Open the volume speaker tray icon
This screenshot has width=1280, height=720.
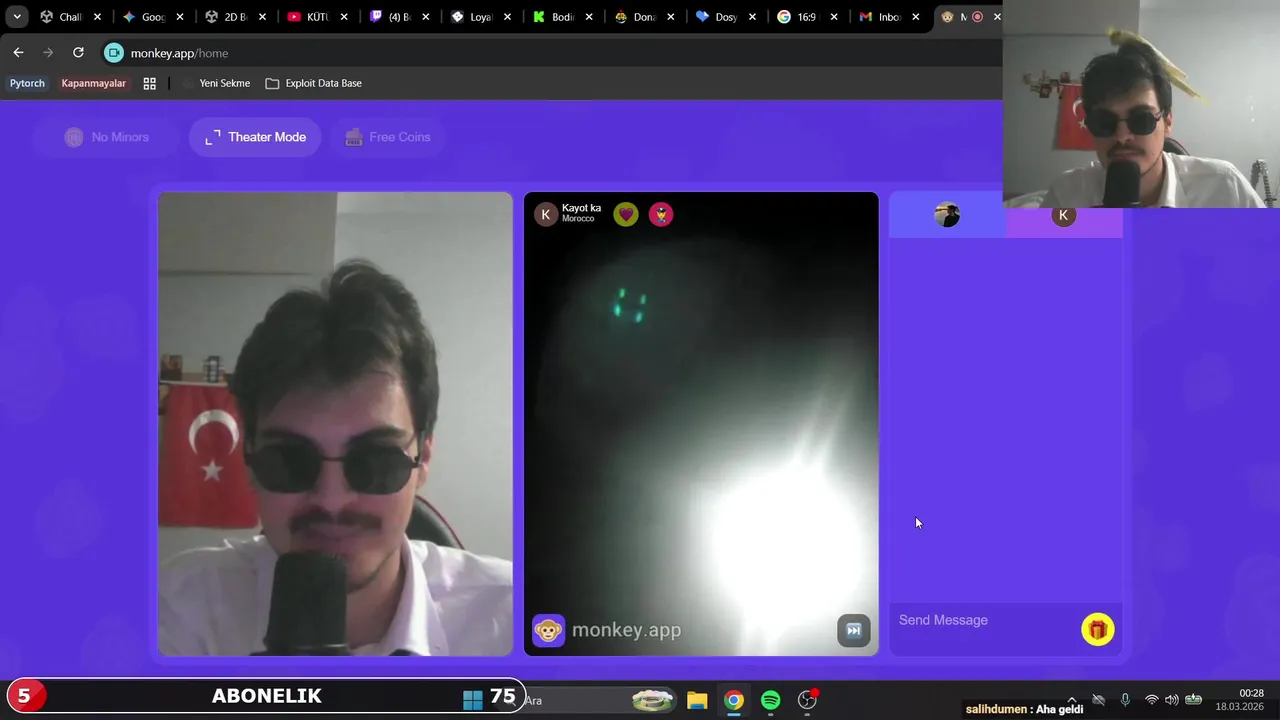tap(1171, 700)
